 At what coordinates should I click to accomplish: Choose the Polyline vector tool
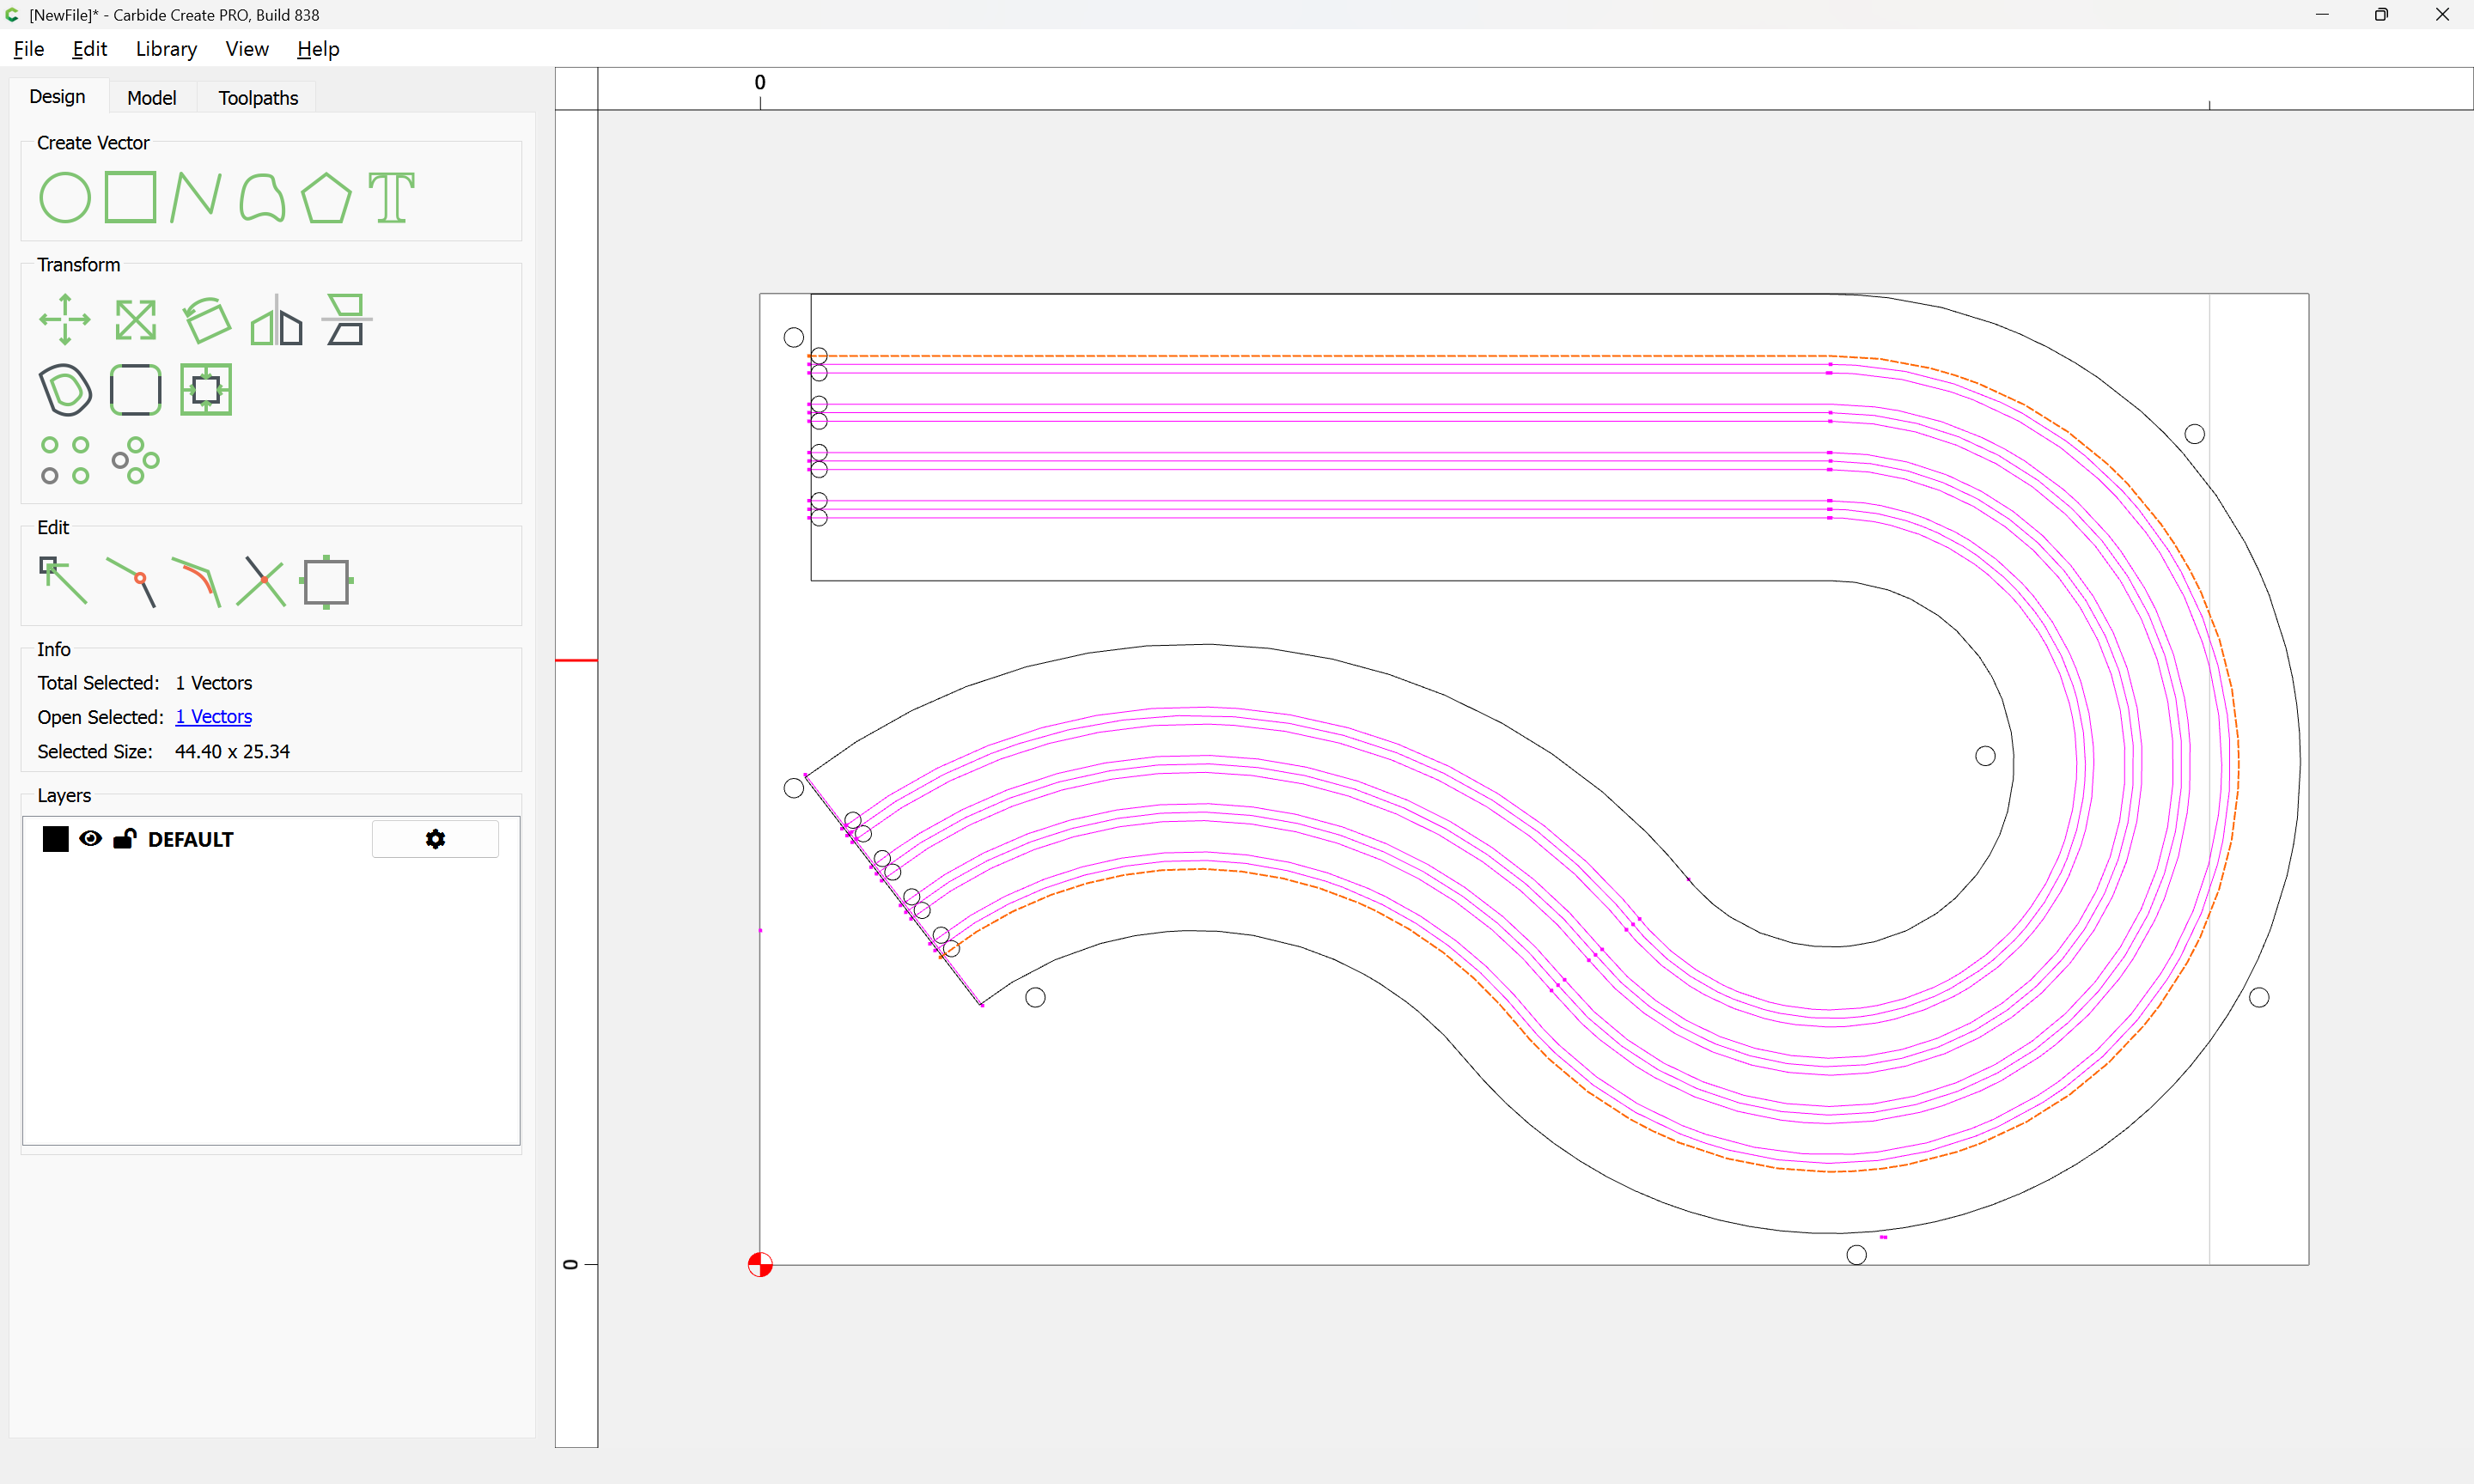click(195, 197)
